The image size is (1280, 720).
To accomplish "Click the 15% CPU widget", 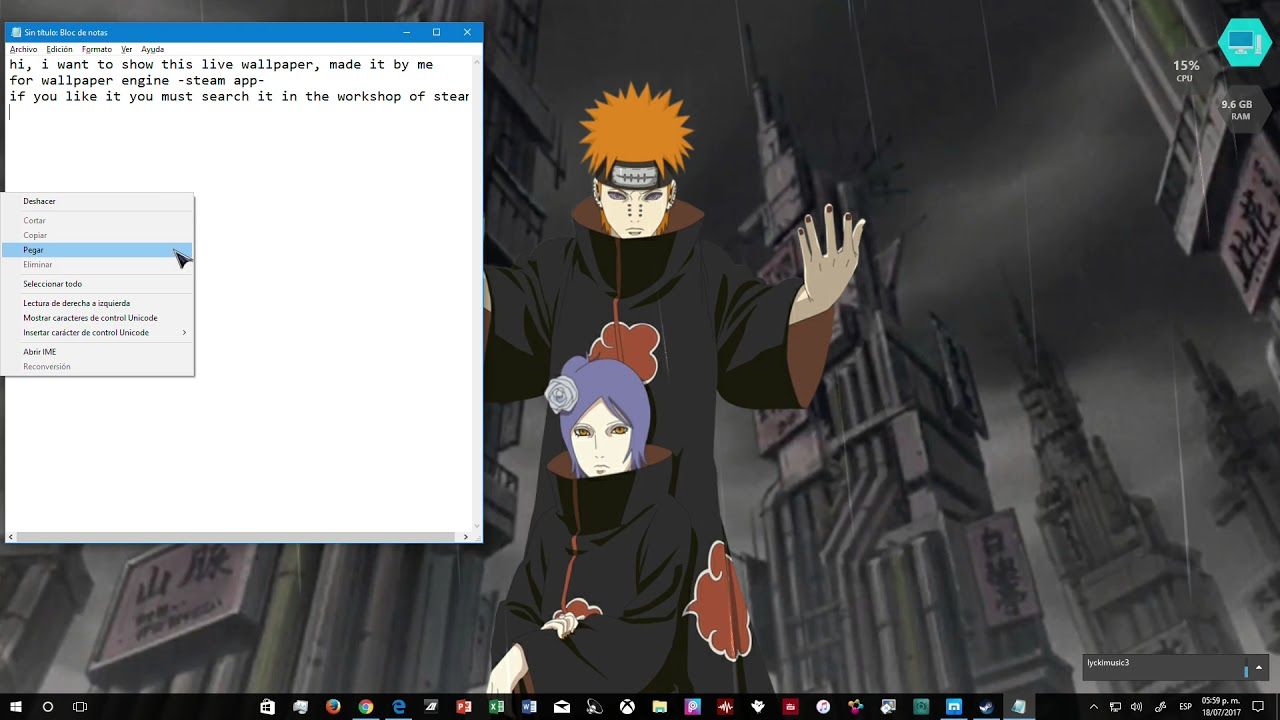I will (x=1185, y=70).
